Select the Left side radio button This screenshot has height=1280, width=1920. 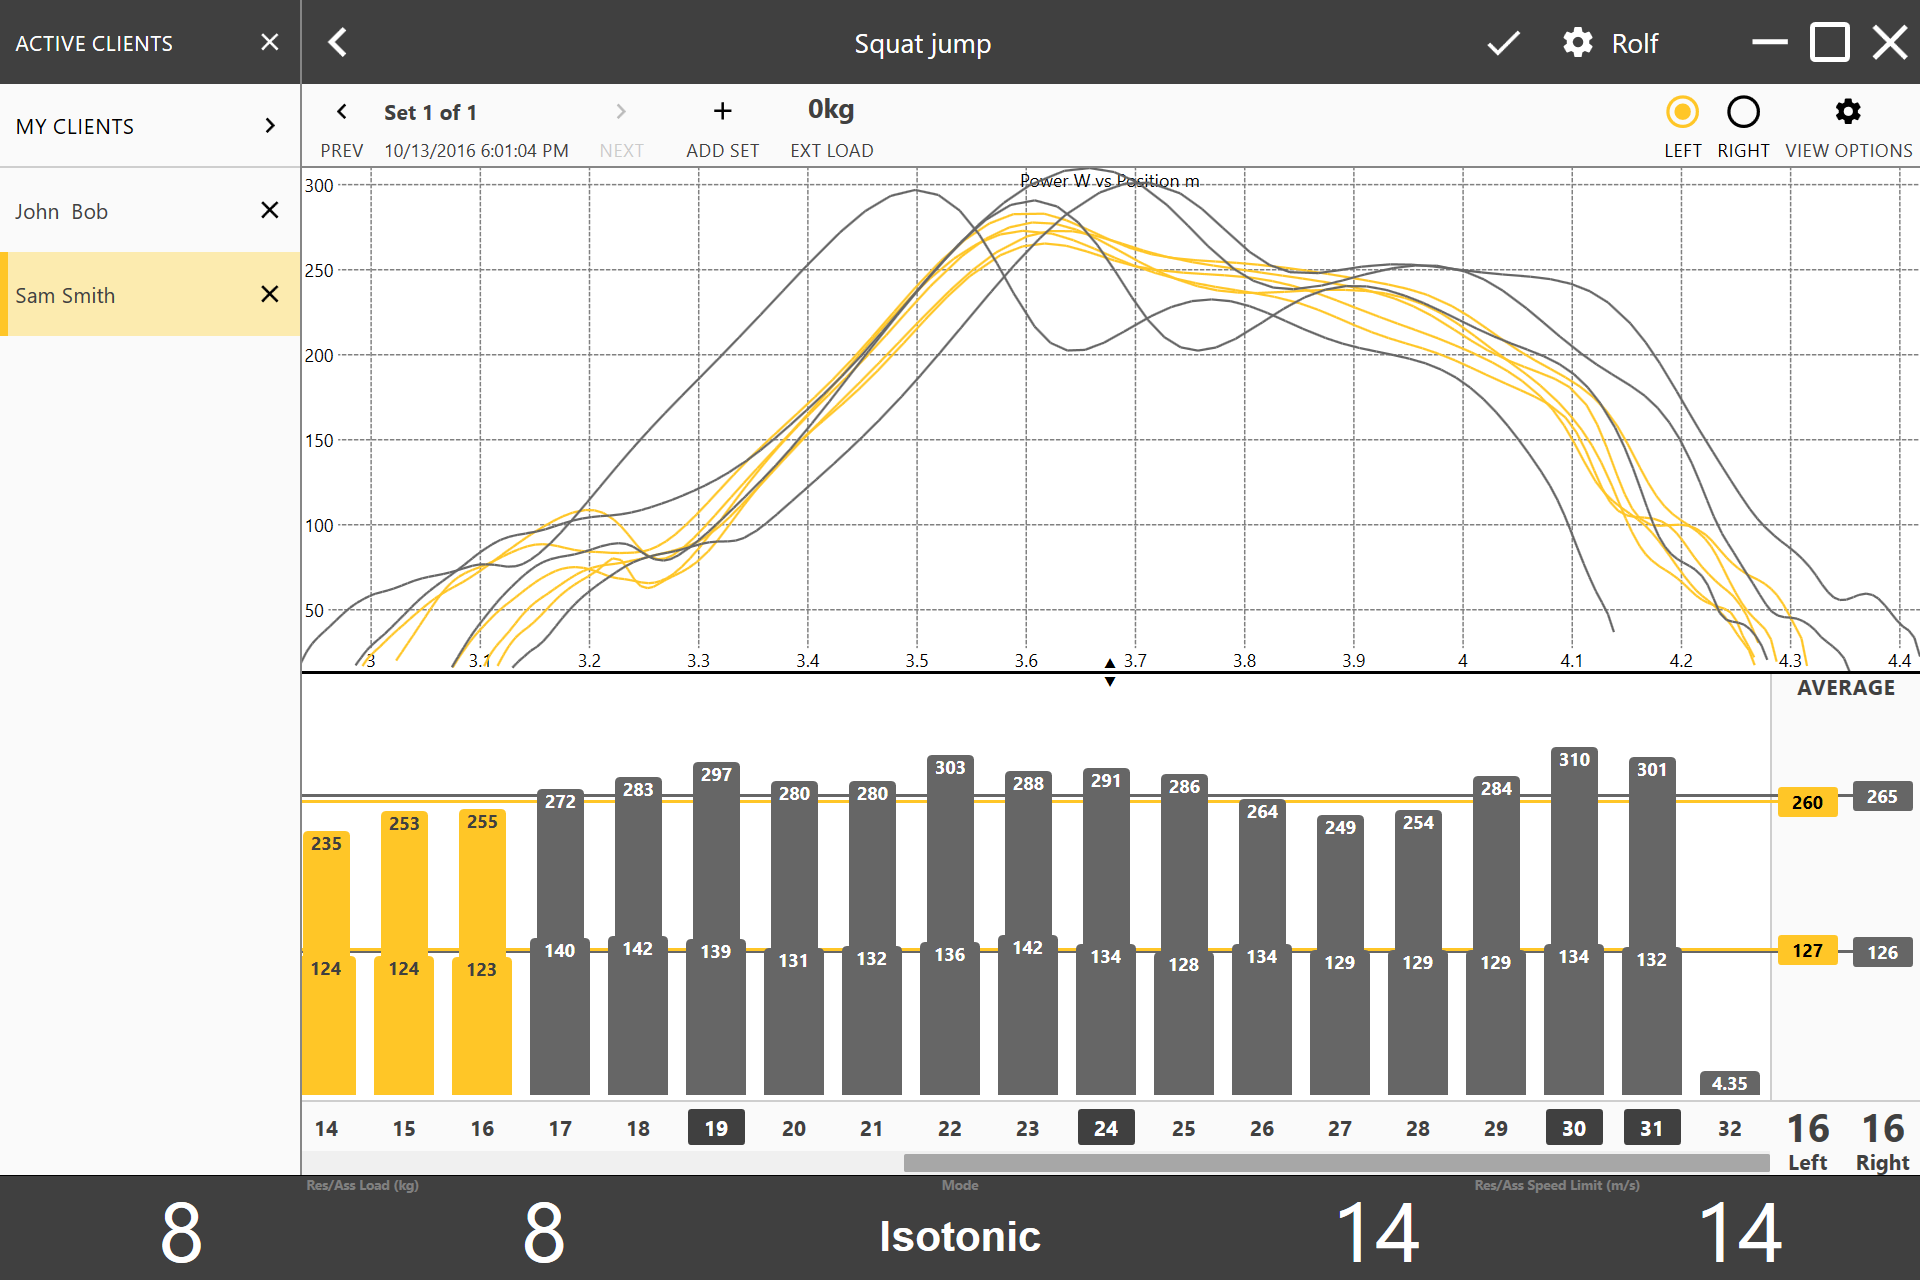pyautogui.click(x=1682, y=112)
